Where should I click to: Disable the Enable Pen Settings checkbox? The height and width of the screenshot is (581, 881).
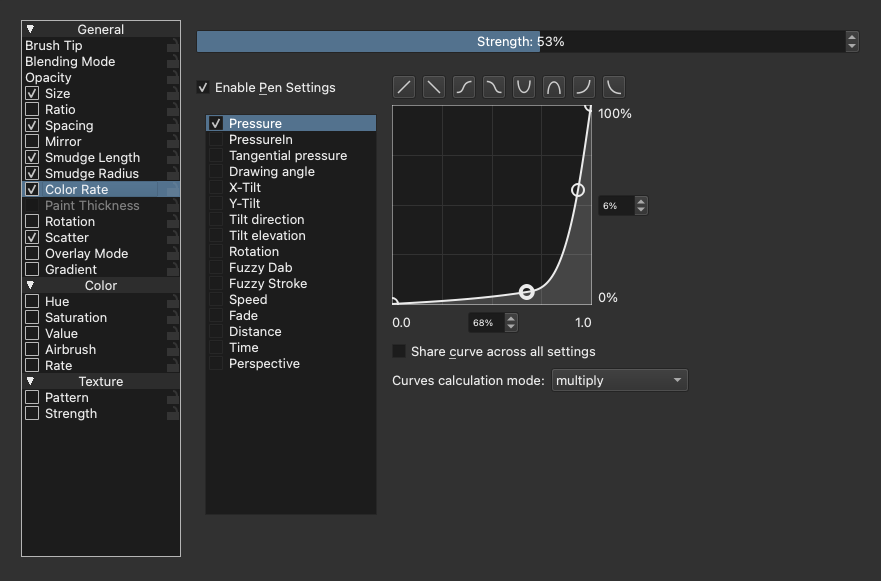[204, 88]
